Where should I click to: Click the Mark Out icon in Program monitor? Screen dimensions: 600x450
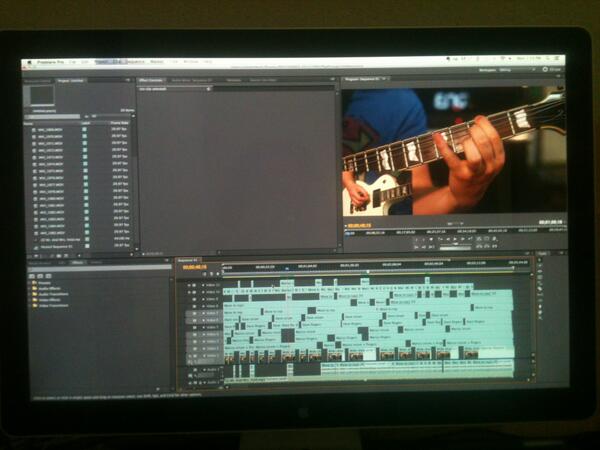(423, 239)
